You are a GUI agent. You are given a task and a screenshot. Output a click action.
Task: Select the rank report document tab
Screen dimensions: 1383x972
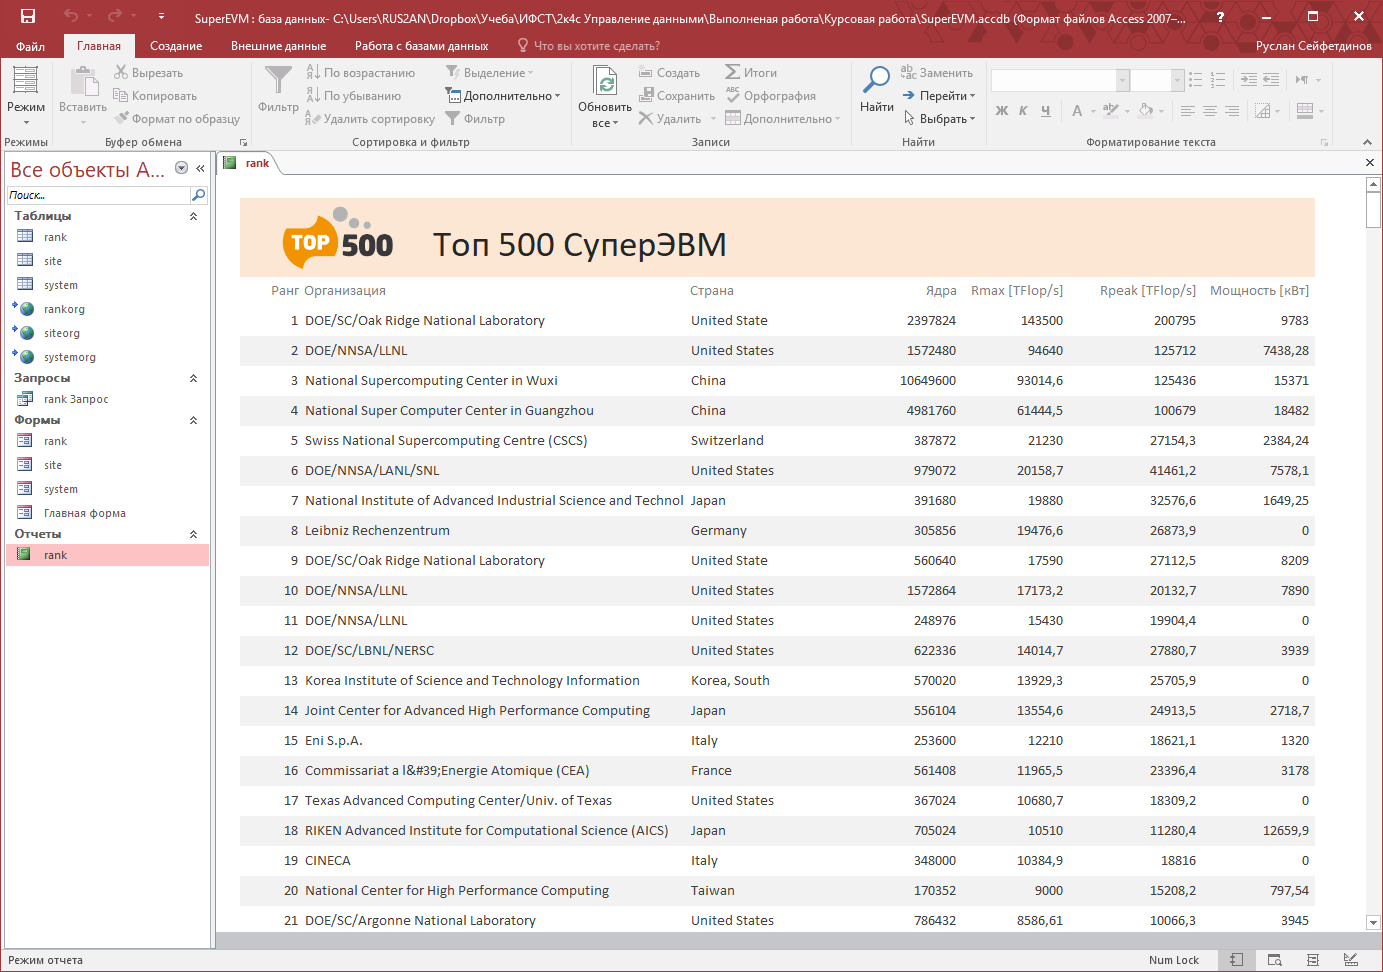click(248, 163)
